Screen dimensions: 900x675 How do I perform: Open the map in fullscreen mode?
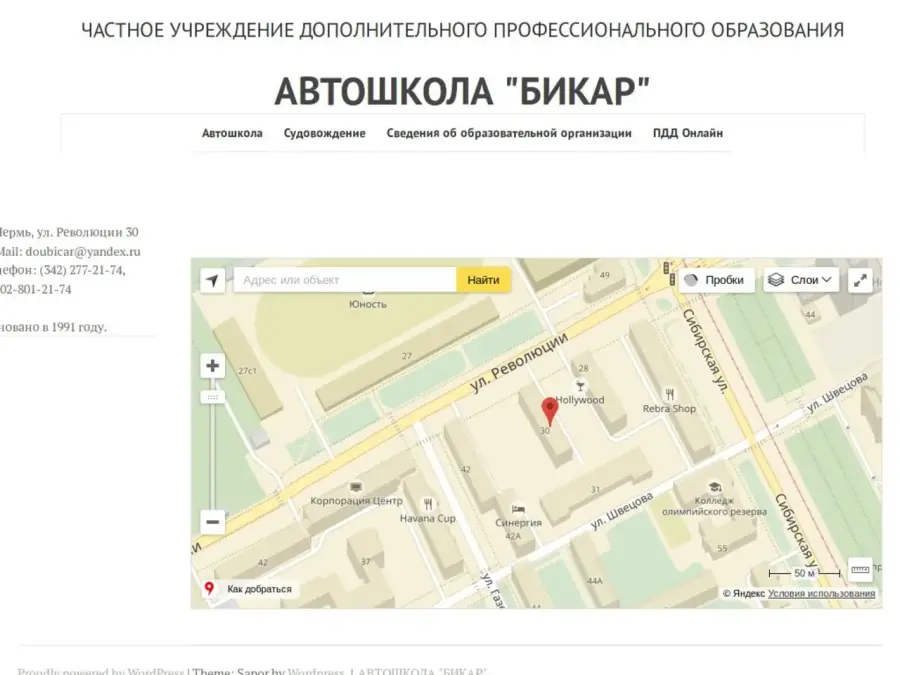(860, 281)
